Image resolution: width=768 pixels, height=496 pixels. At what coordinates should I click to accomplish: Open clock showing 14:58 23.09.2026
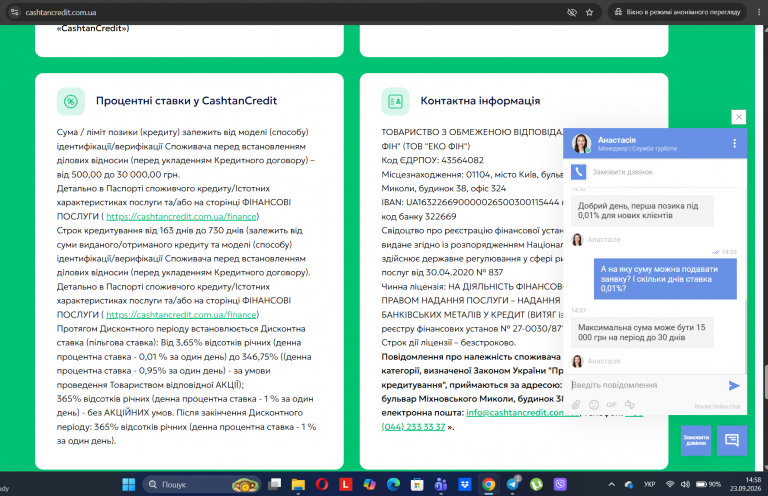(x=745, y=484)
